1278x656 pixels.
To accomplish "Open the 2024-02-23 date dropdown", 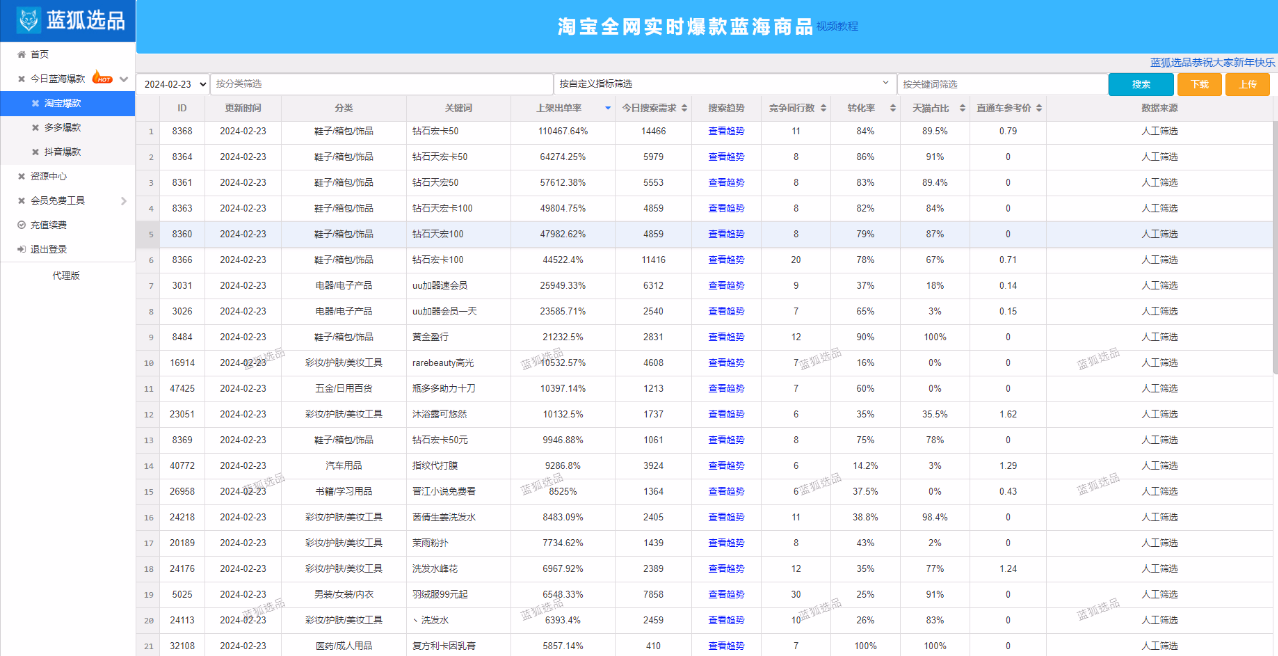I will [174, 84].
